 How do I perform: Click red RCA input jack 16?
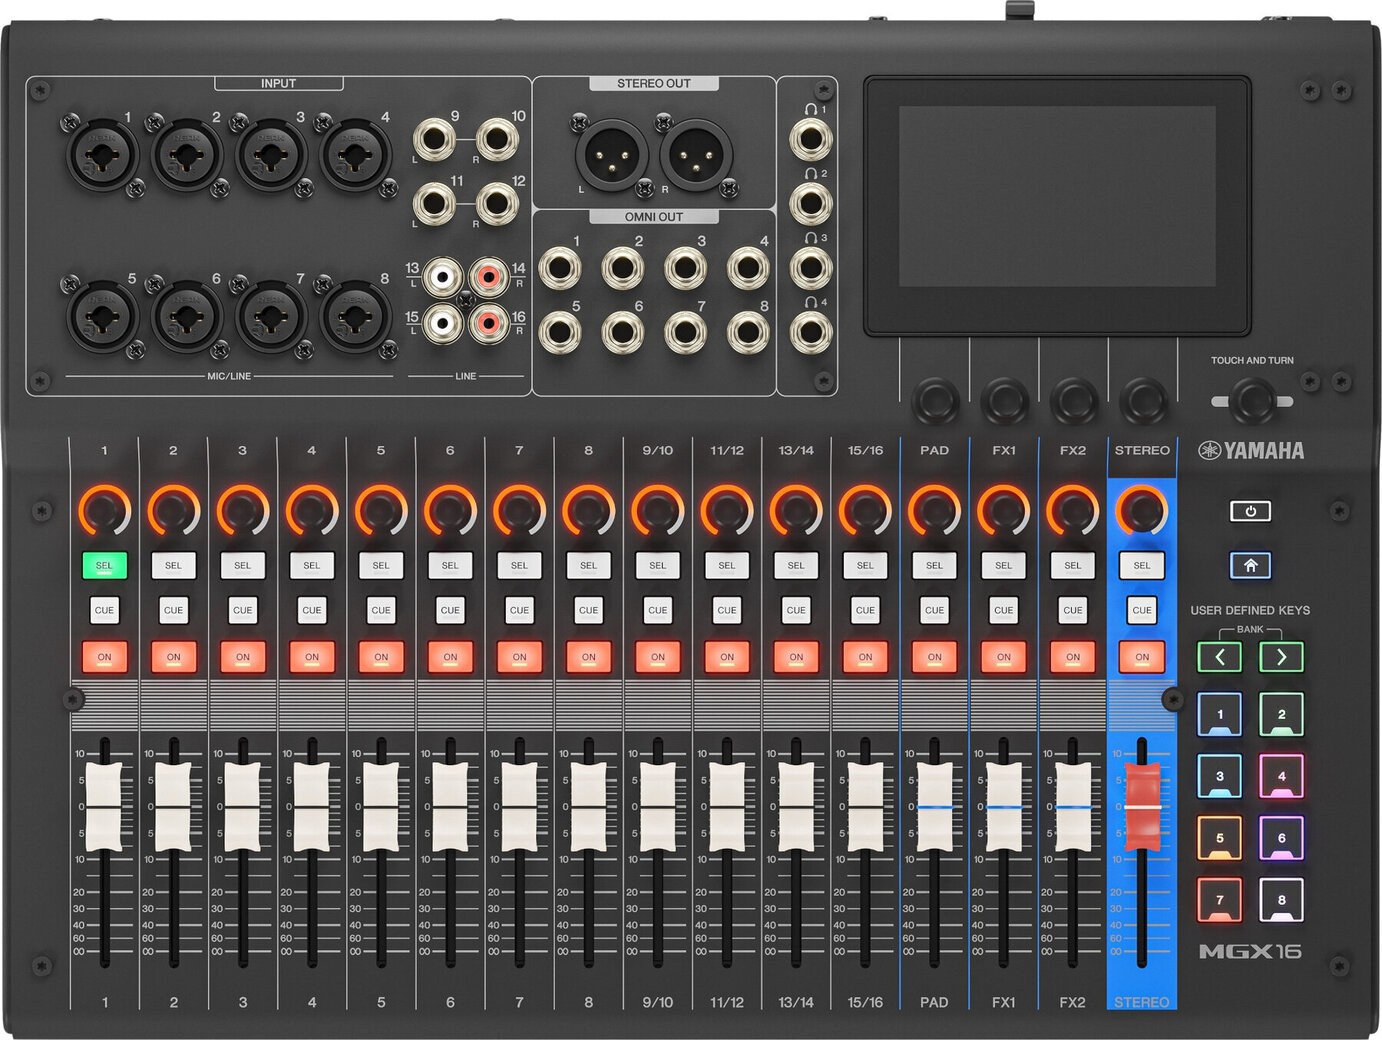click(x=489, y=323)
